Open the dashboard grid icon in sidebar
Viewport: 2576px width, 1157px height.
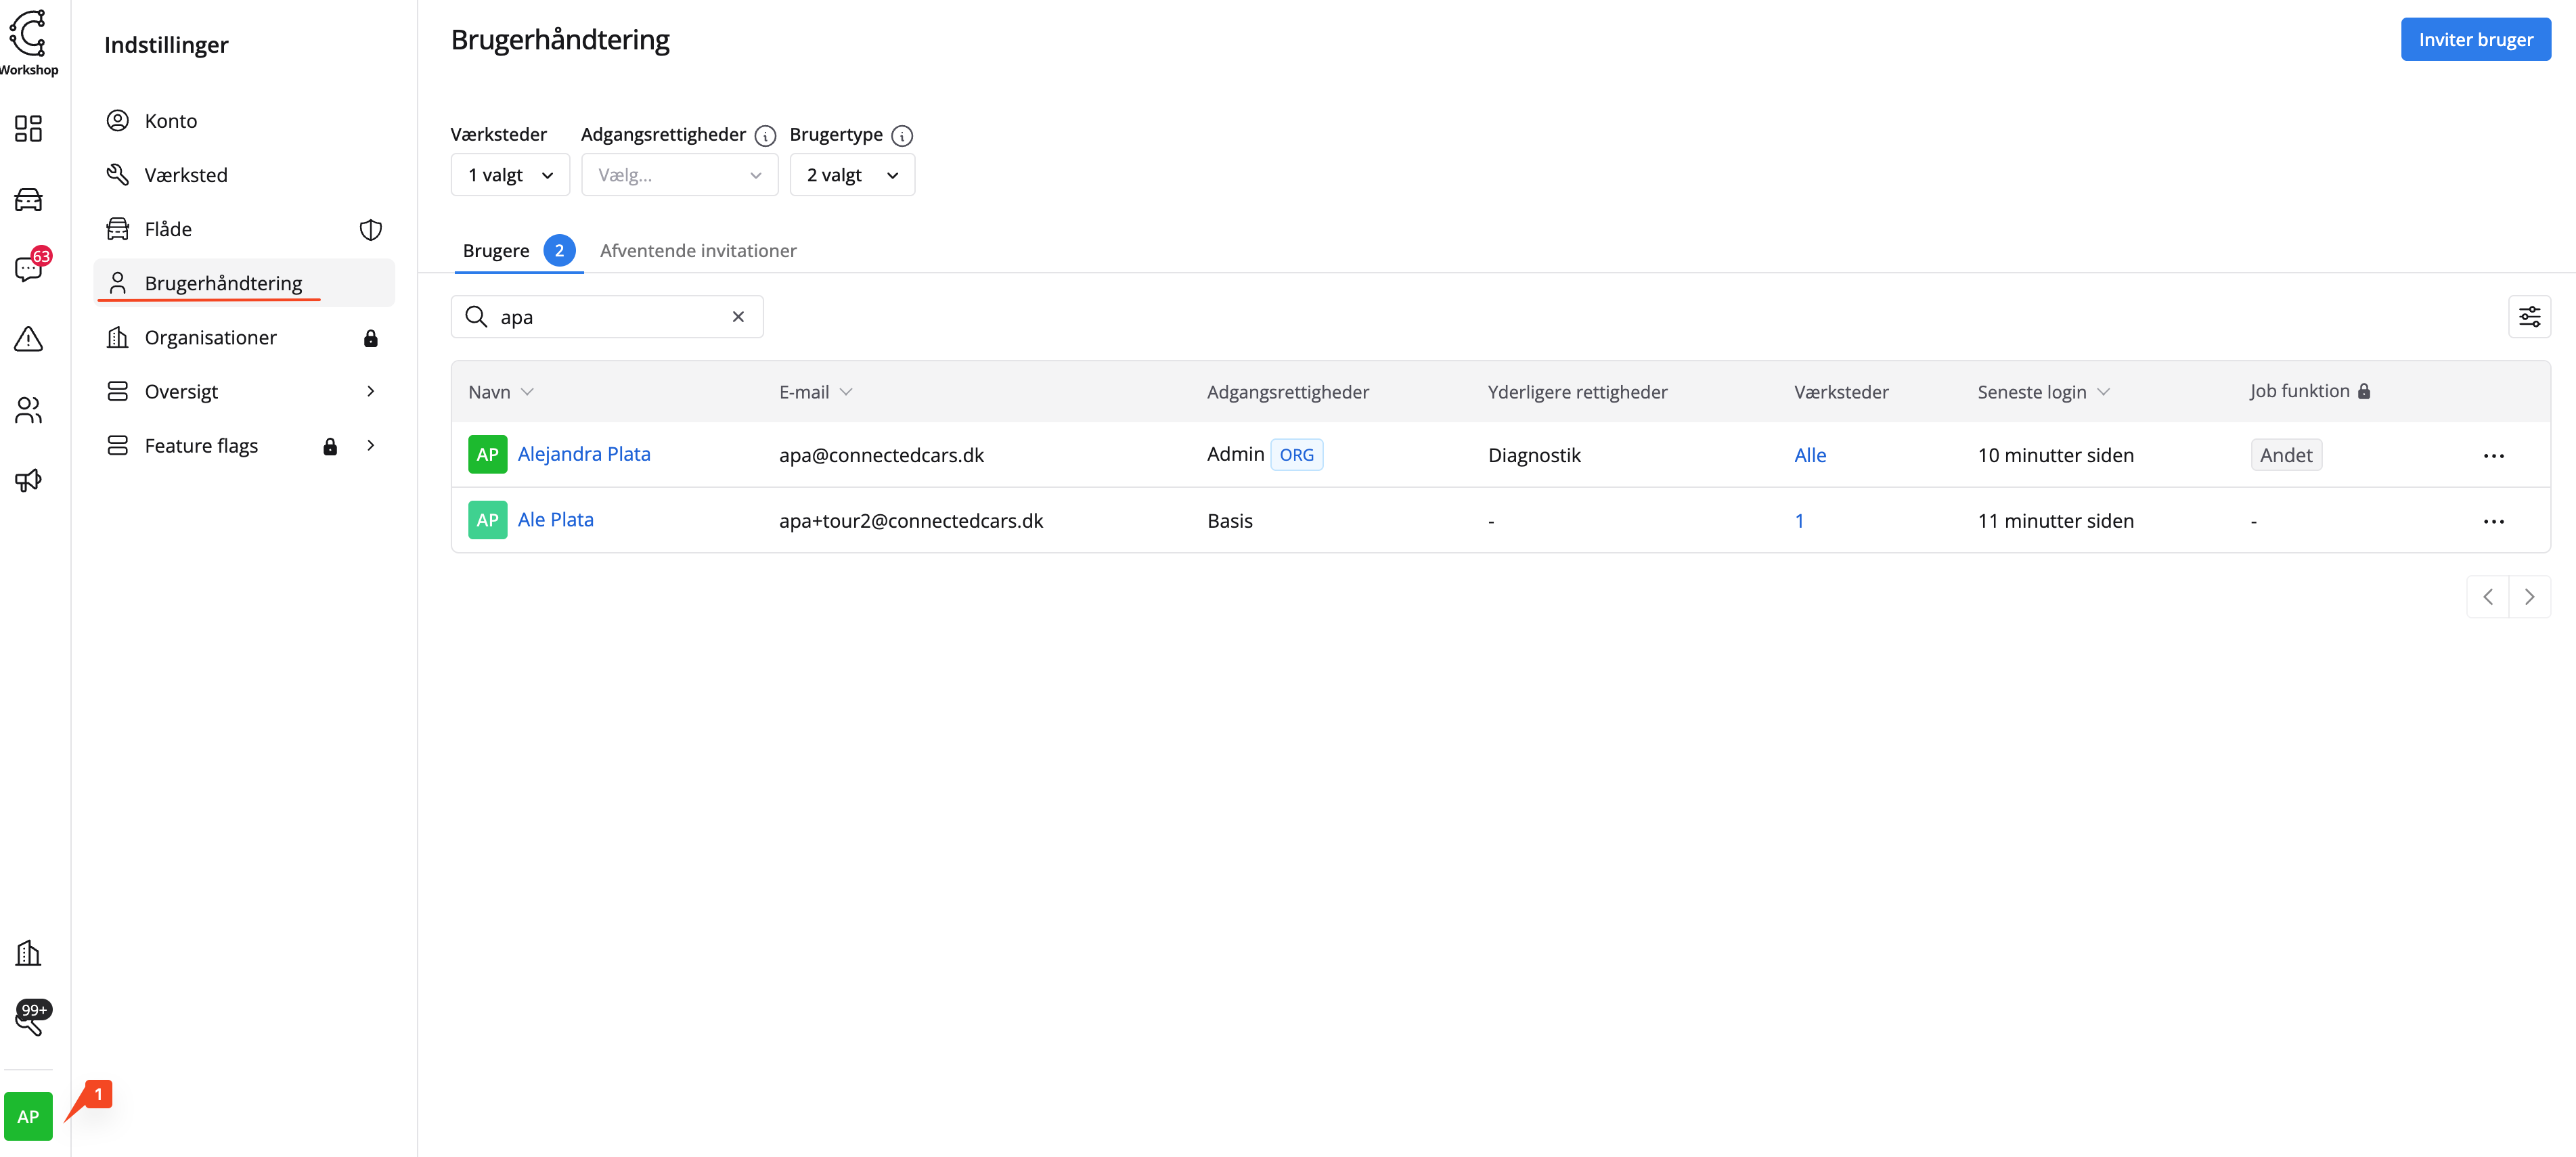pyautogui.click(x=28, y=128)
